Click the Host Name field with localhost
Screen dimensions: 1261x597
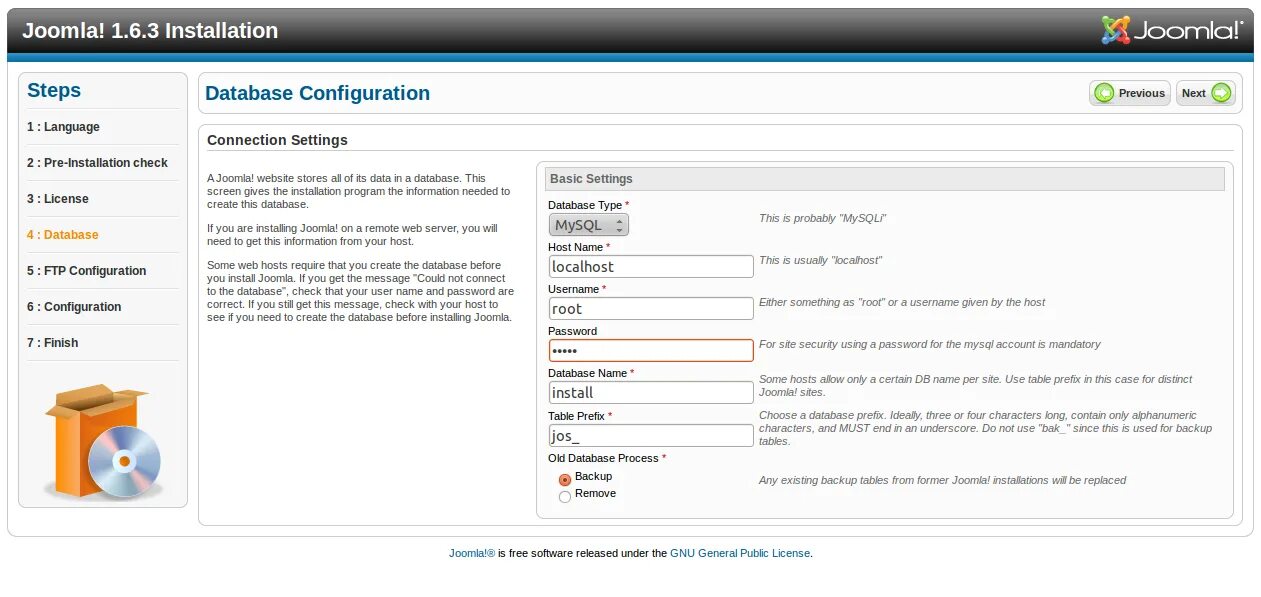click(651, 267)
